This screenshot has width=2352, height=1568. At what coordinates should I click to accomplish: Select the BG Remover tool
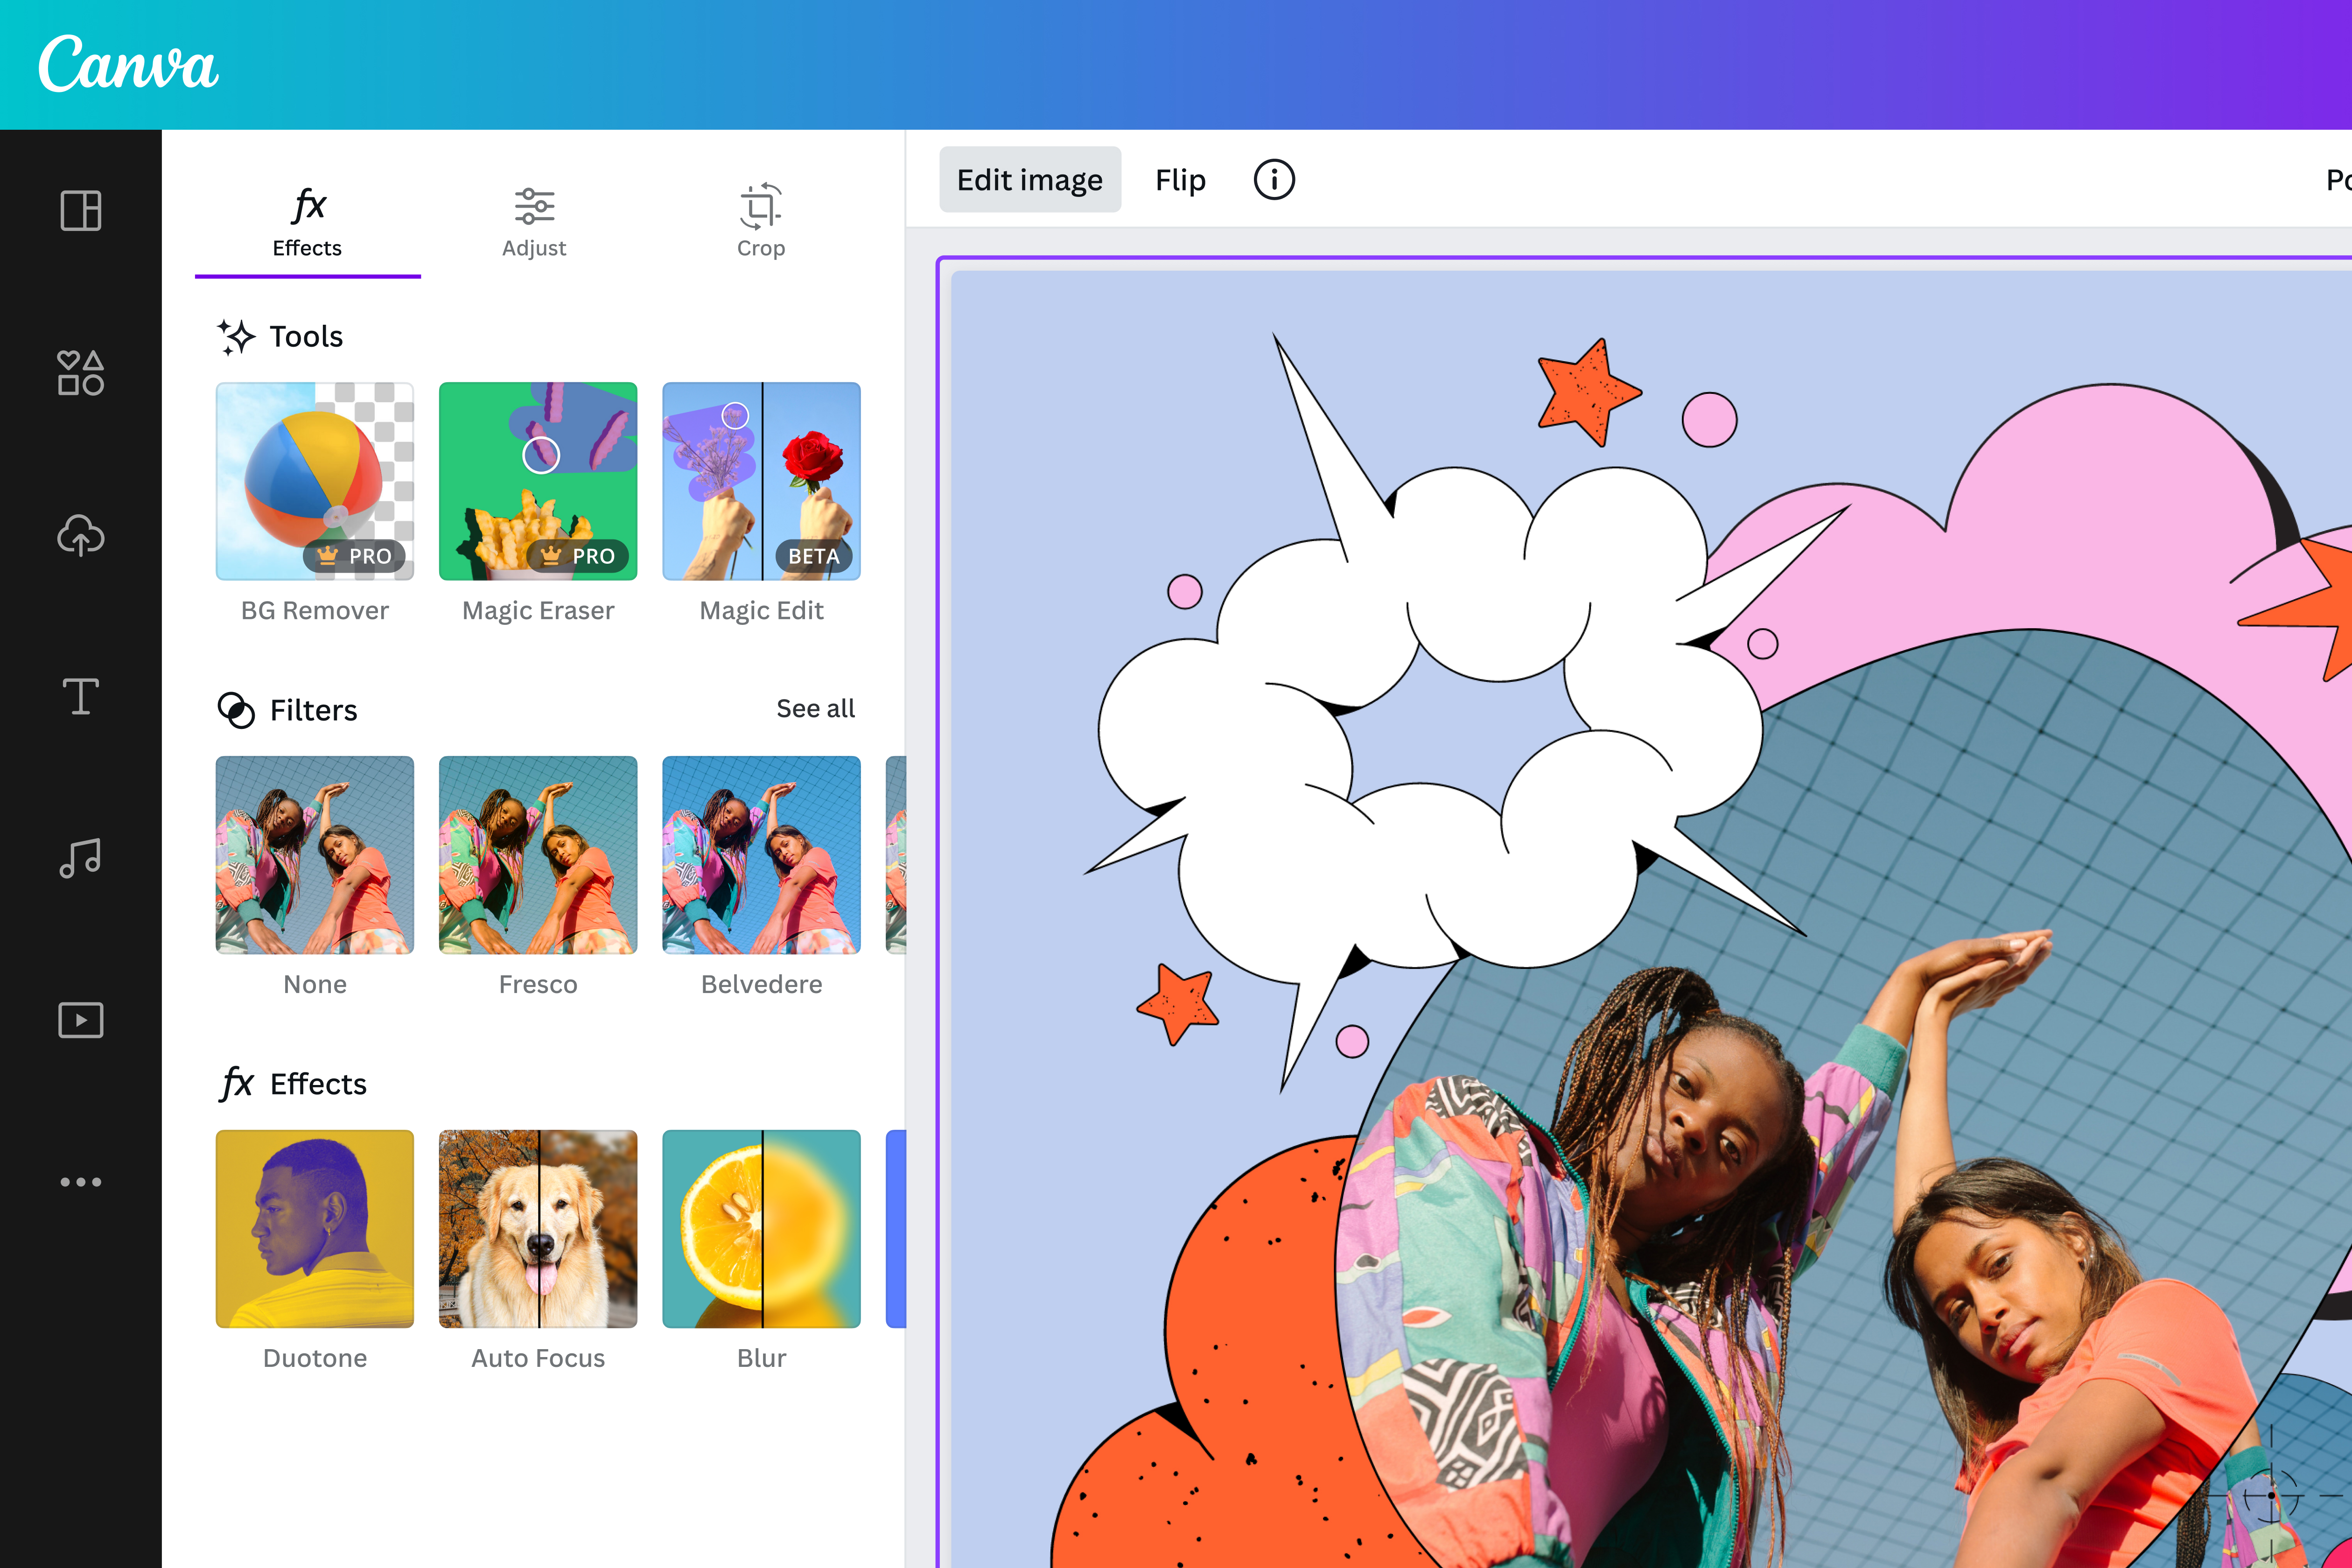[314, 482]
